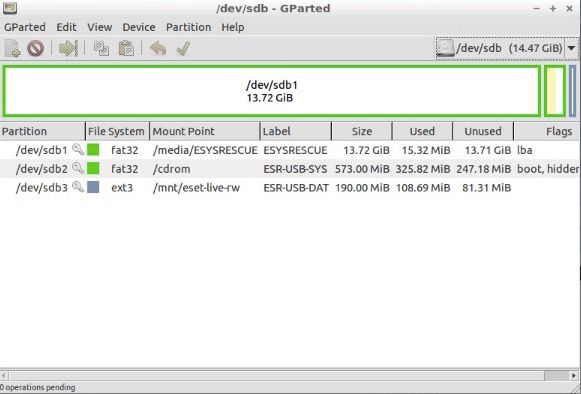Sort by the Mount Point column header
The height and width of the screenshot is (394, 581).
pos(205,131)
